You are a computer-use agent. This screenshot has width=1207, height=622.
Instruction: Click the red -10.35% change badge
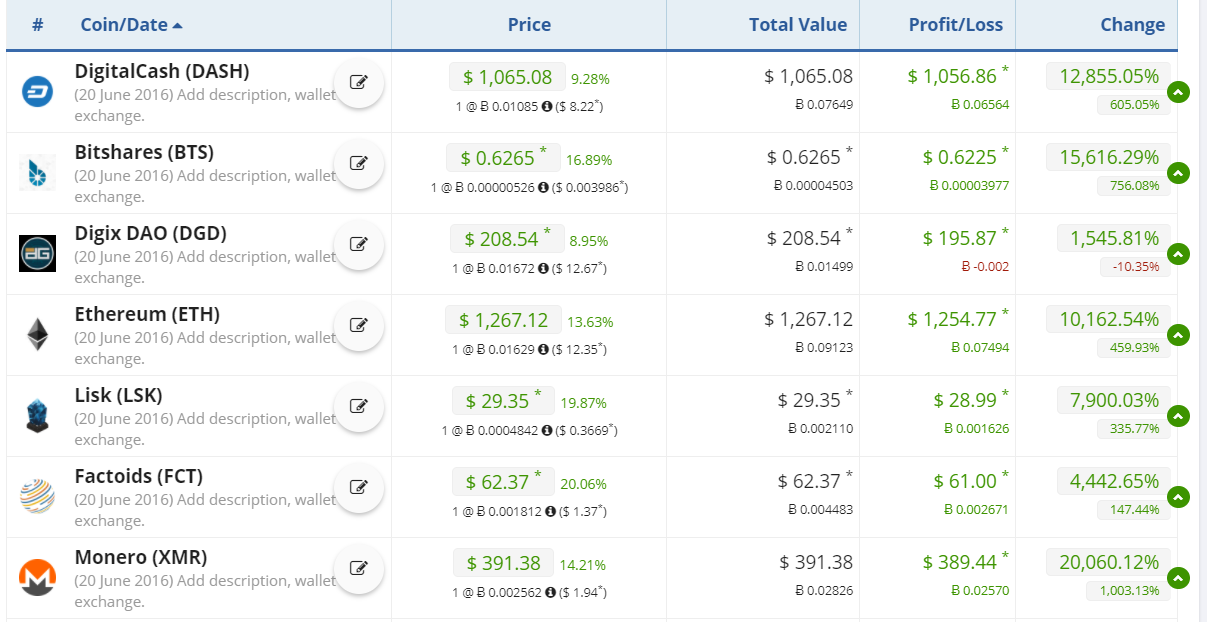pyautogui.click(x=1134, y=266)
